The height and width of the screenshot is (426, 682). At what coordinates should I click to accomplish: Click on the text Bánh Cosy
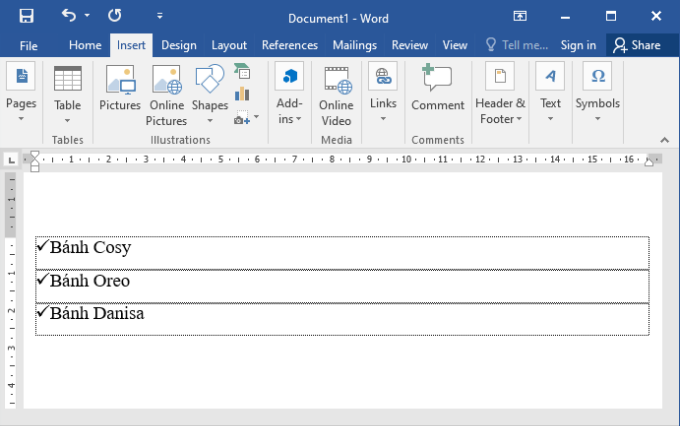pyautogui.click(x=90, y=247)
